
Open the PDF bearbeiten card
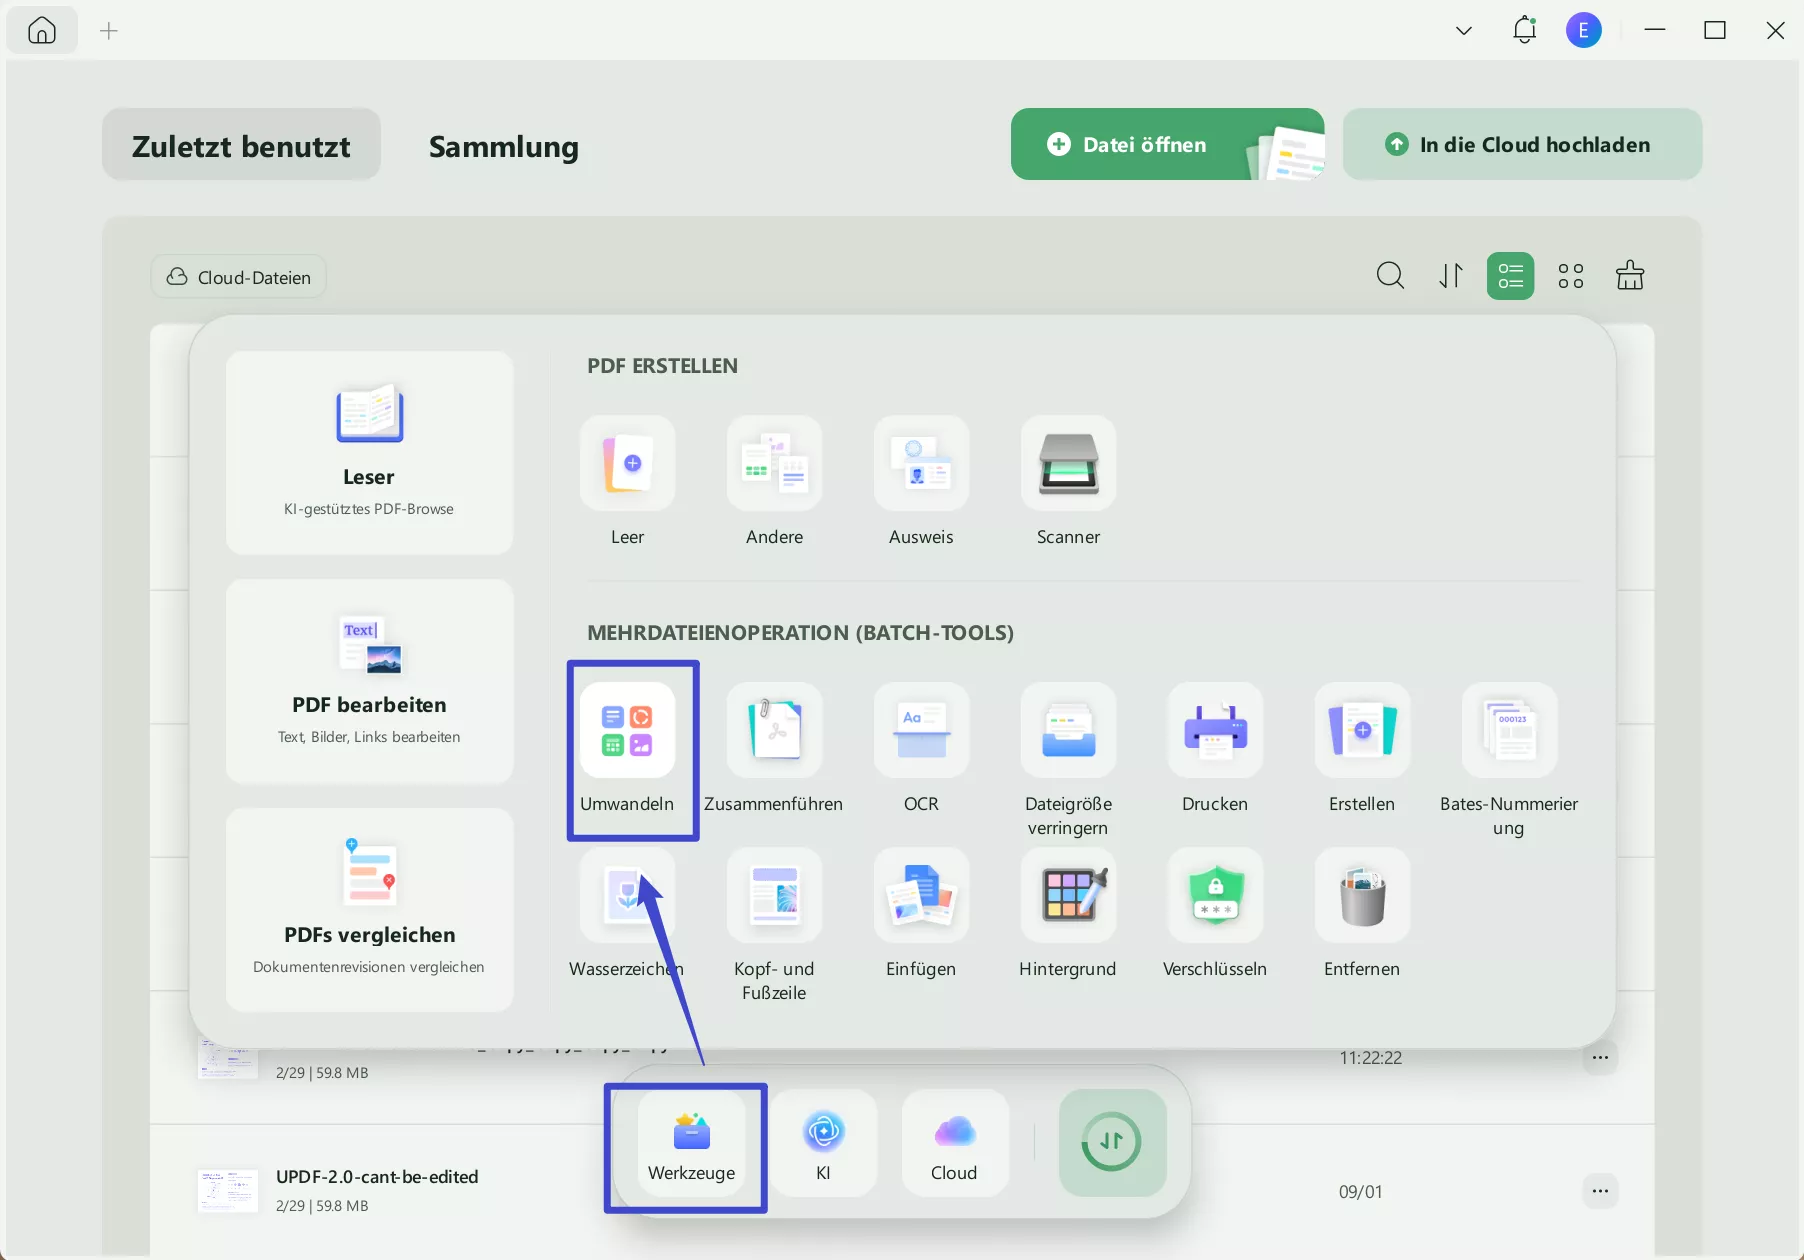[x=369, y=681]
